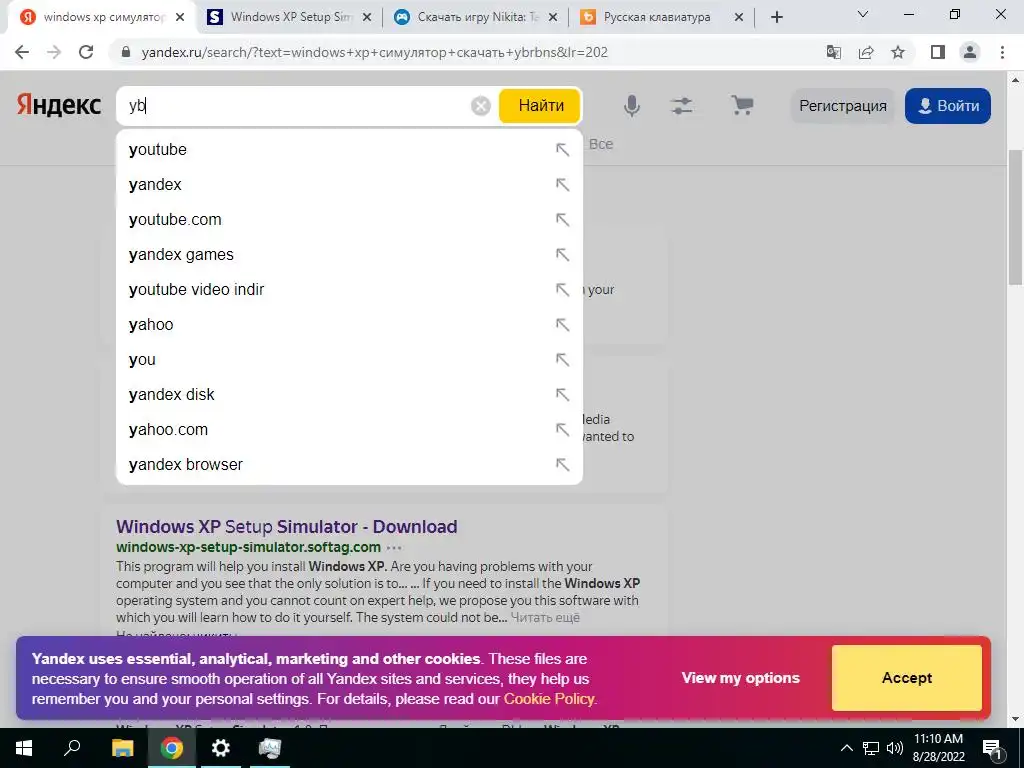Select the youtube suggestion
1024x768 pixels.
coord(349,150)
